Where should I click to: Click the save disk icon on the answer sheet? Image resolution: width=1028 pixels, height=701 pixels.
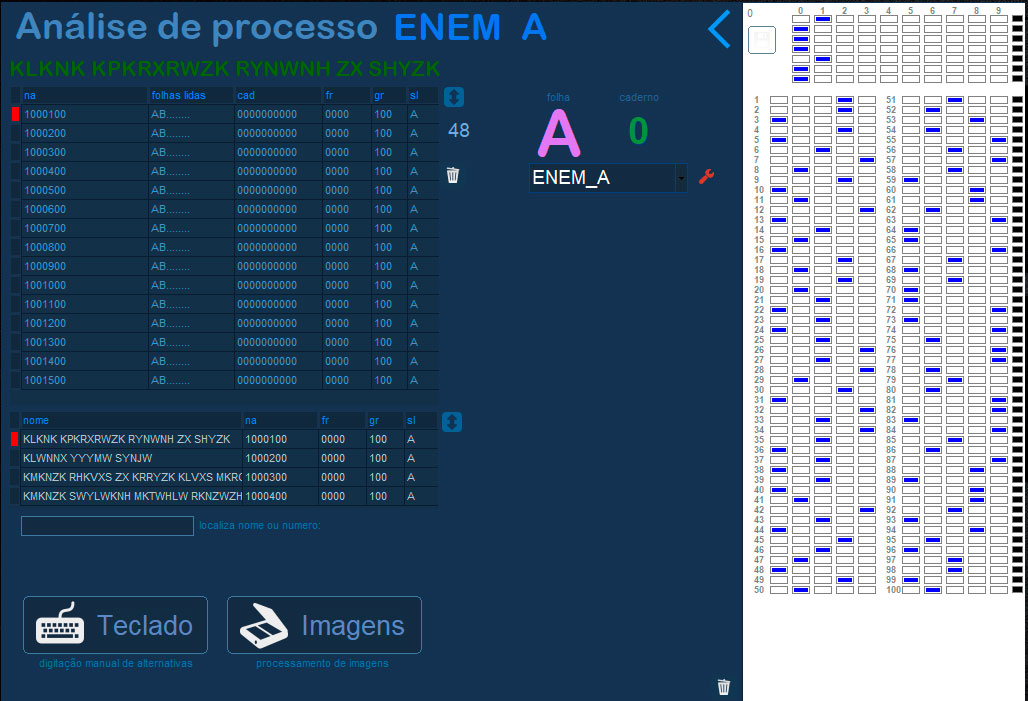(x=762, y=40)
